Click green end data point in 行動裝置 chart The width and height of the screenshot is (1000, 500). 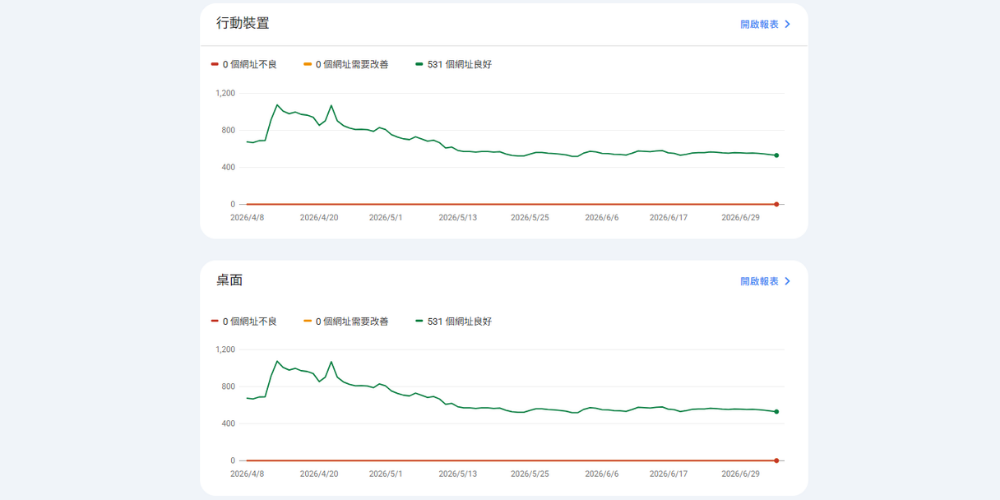[776, 155]
